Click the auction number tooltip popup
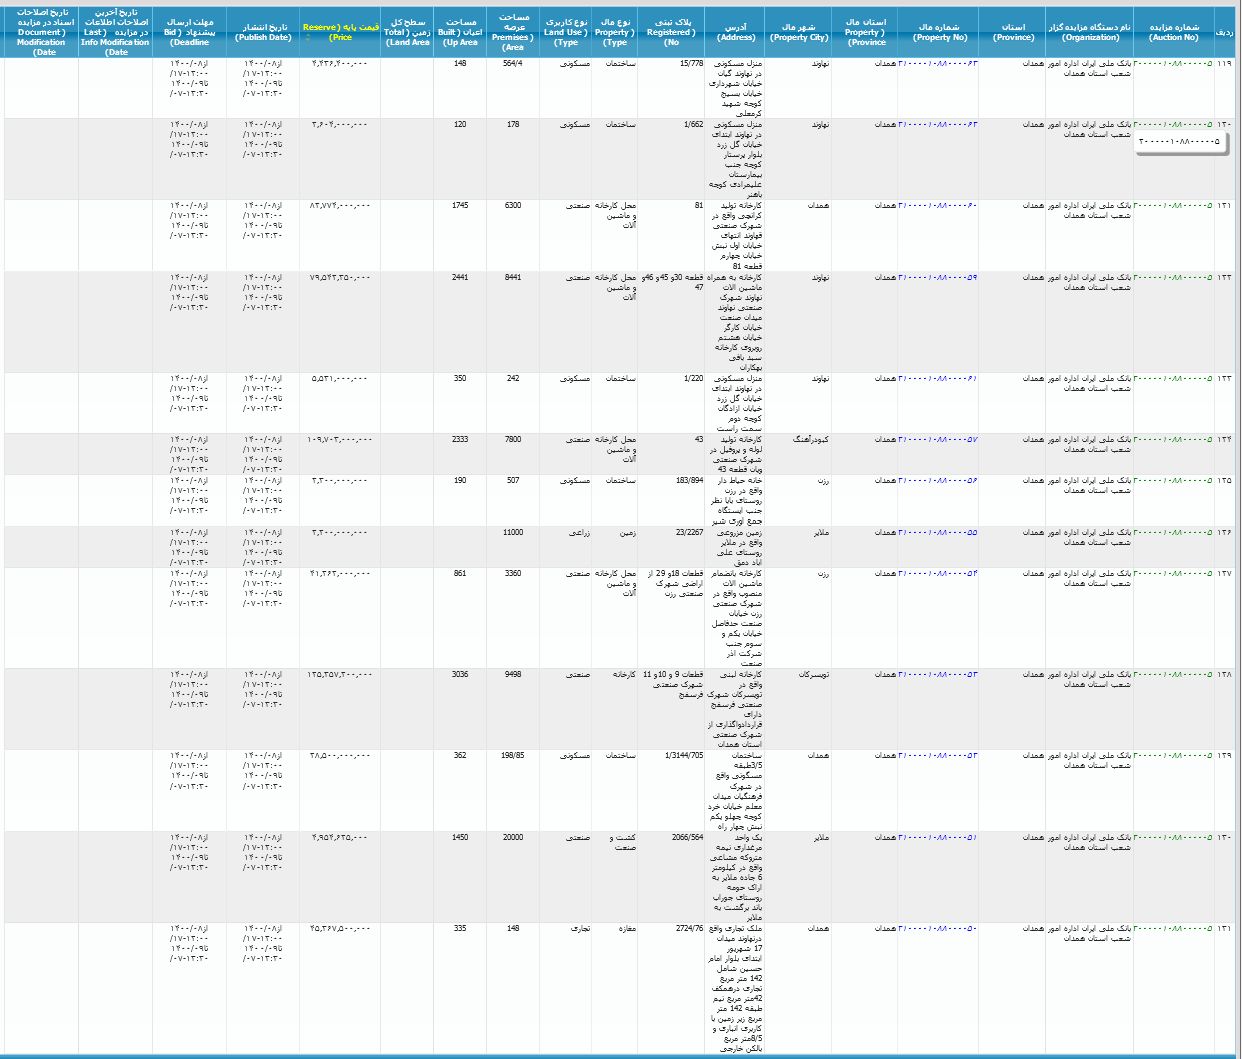This screenshot has height=1059, width=1242. (1181, 143)
